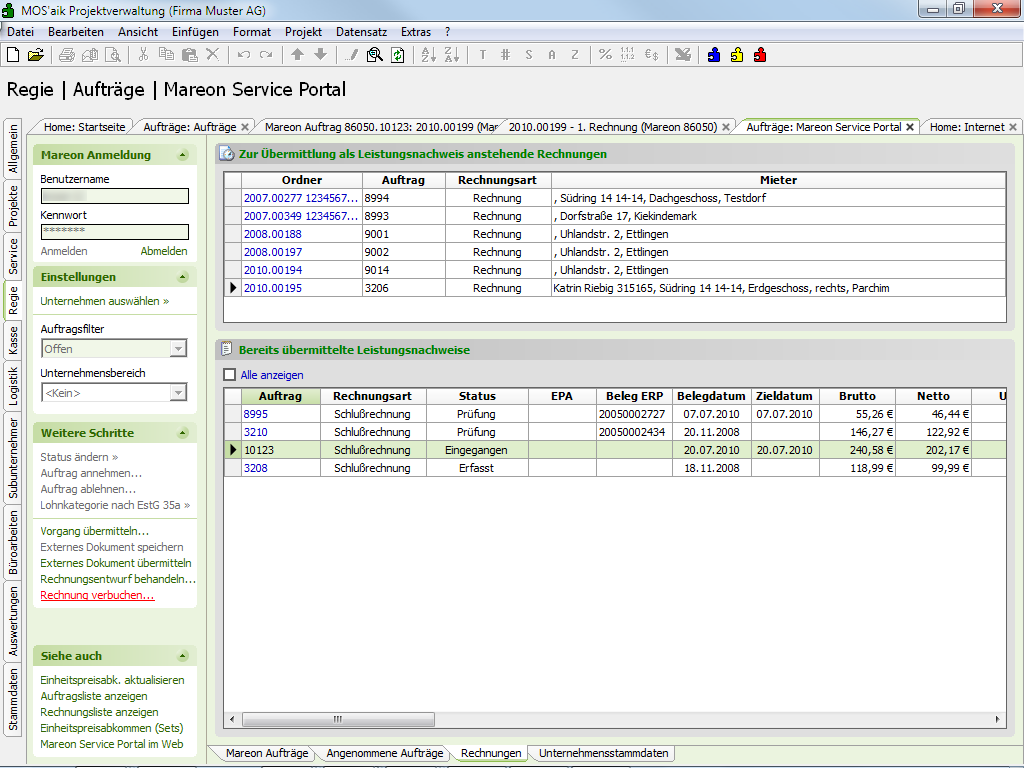The image size is (1024, 768).
Task: Click the undo arrow icon
Action: [244, 55]
